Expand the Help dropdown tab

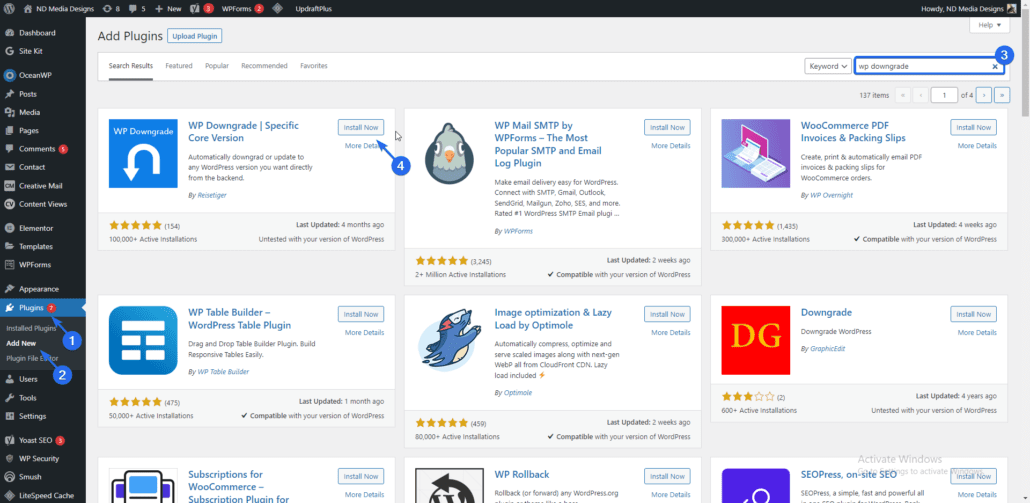[989, 25]
